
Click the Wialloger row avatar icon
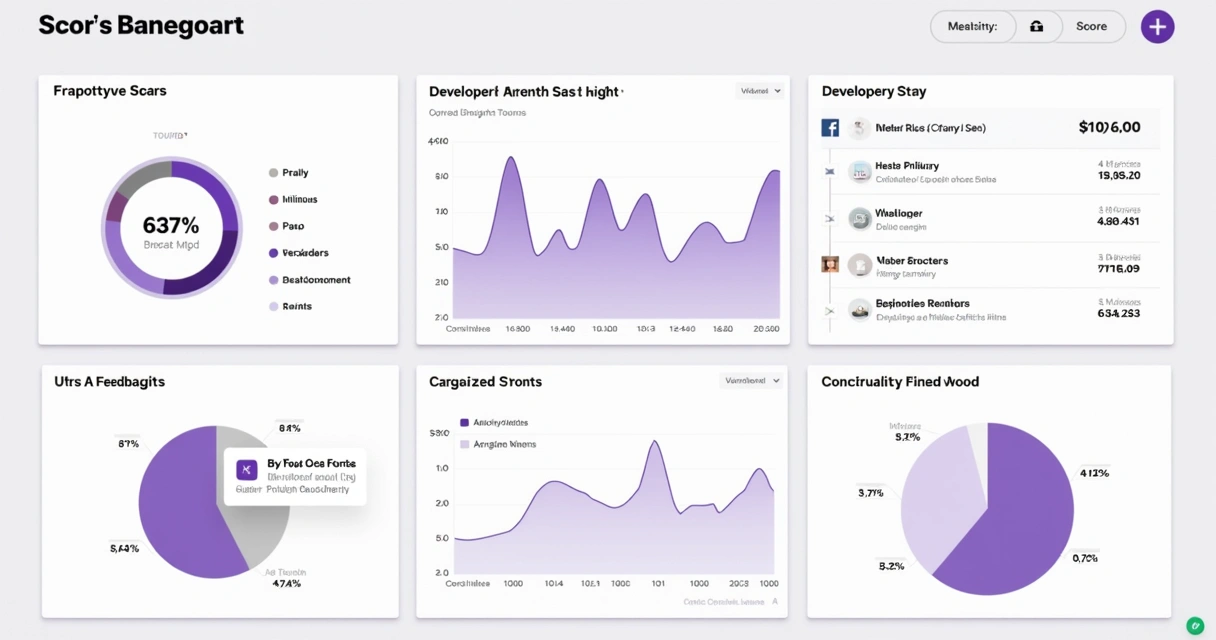(860, 218)
